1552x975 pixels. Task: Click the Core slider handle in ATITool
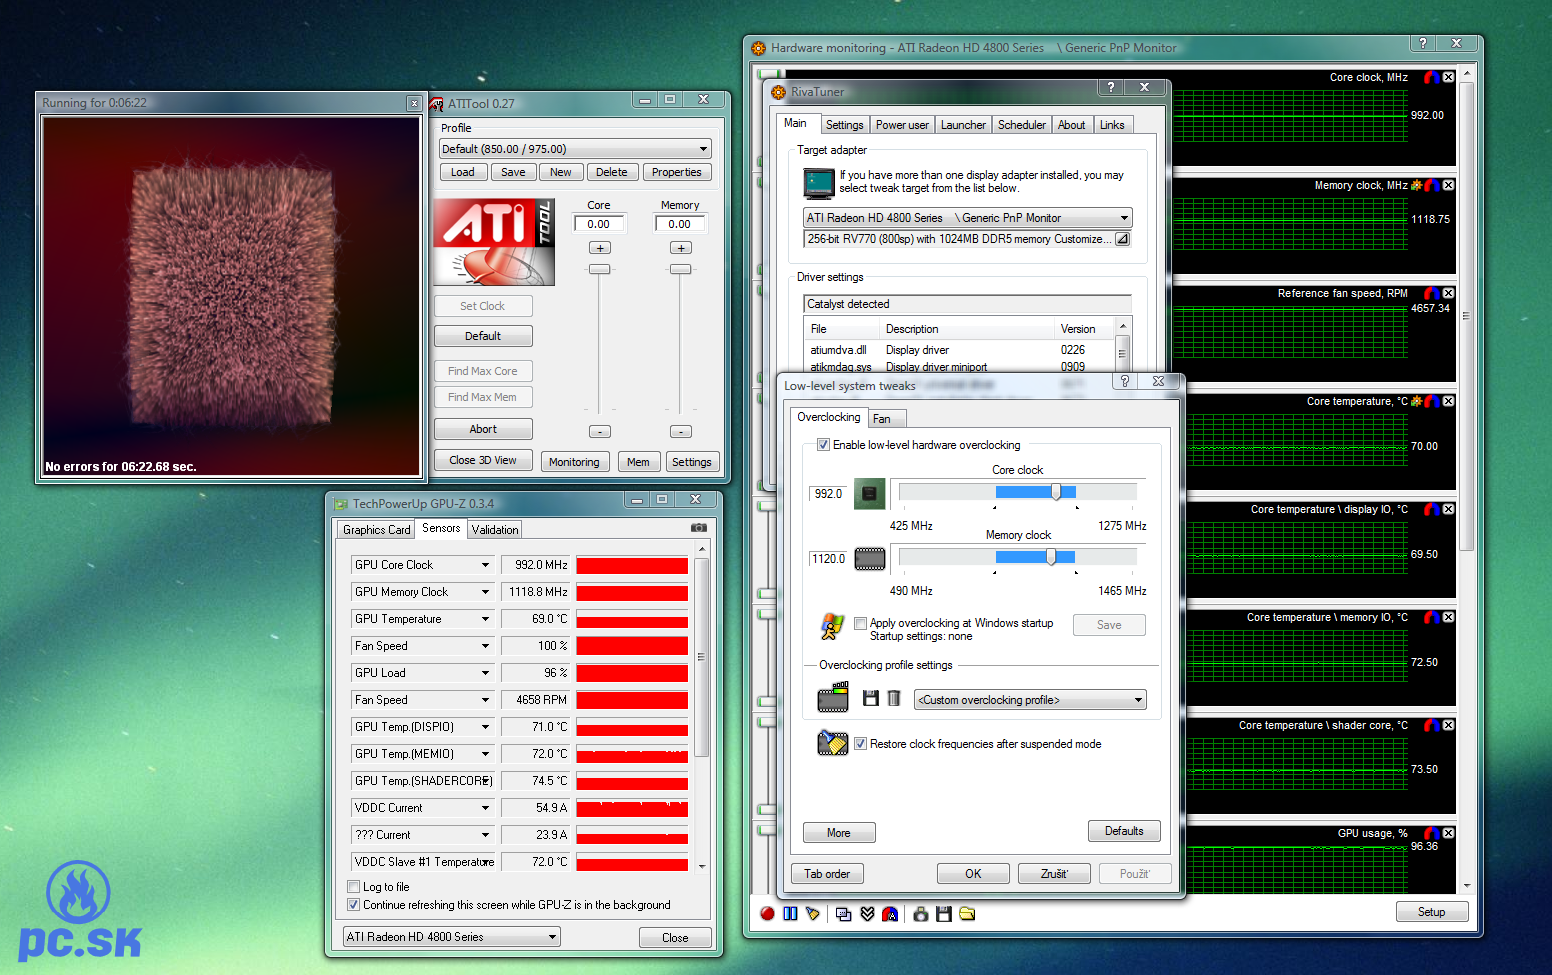pyautogui.click(x=599, y=269)
